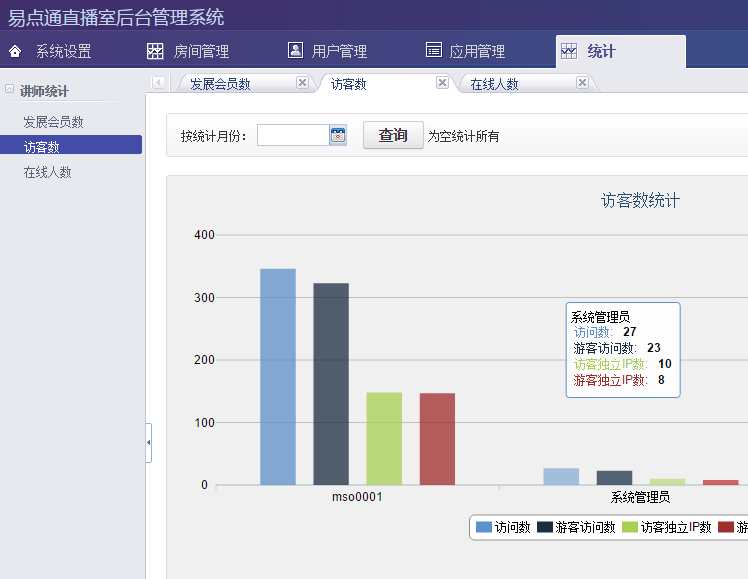Click the red 游客独立IP数 bar for mso0001
748x579 pixels.
point(437,439)
